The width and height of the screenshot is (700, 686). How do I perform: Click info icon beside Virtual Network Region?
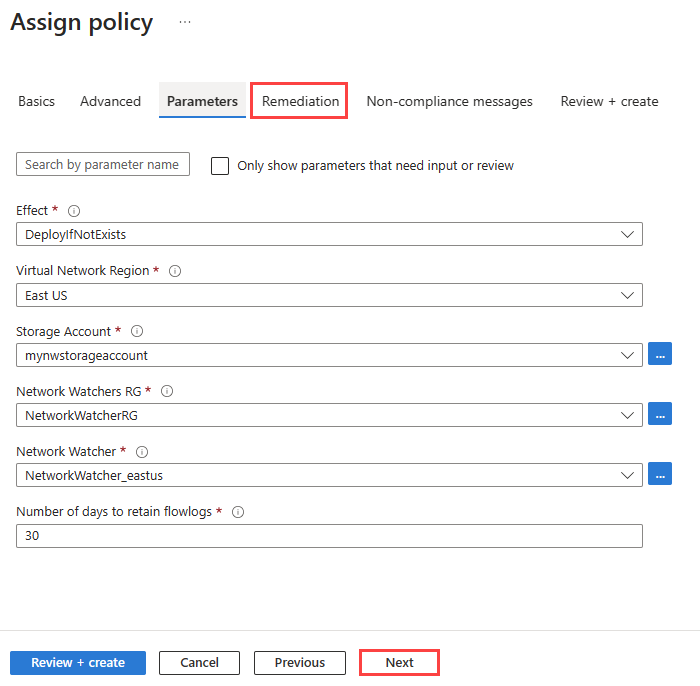(x=175, y=271)
